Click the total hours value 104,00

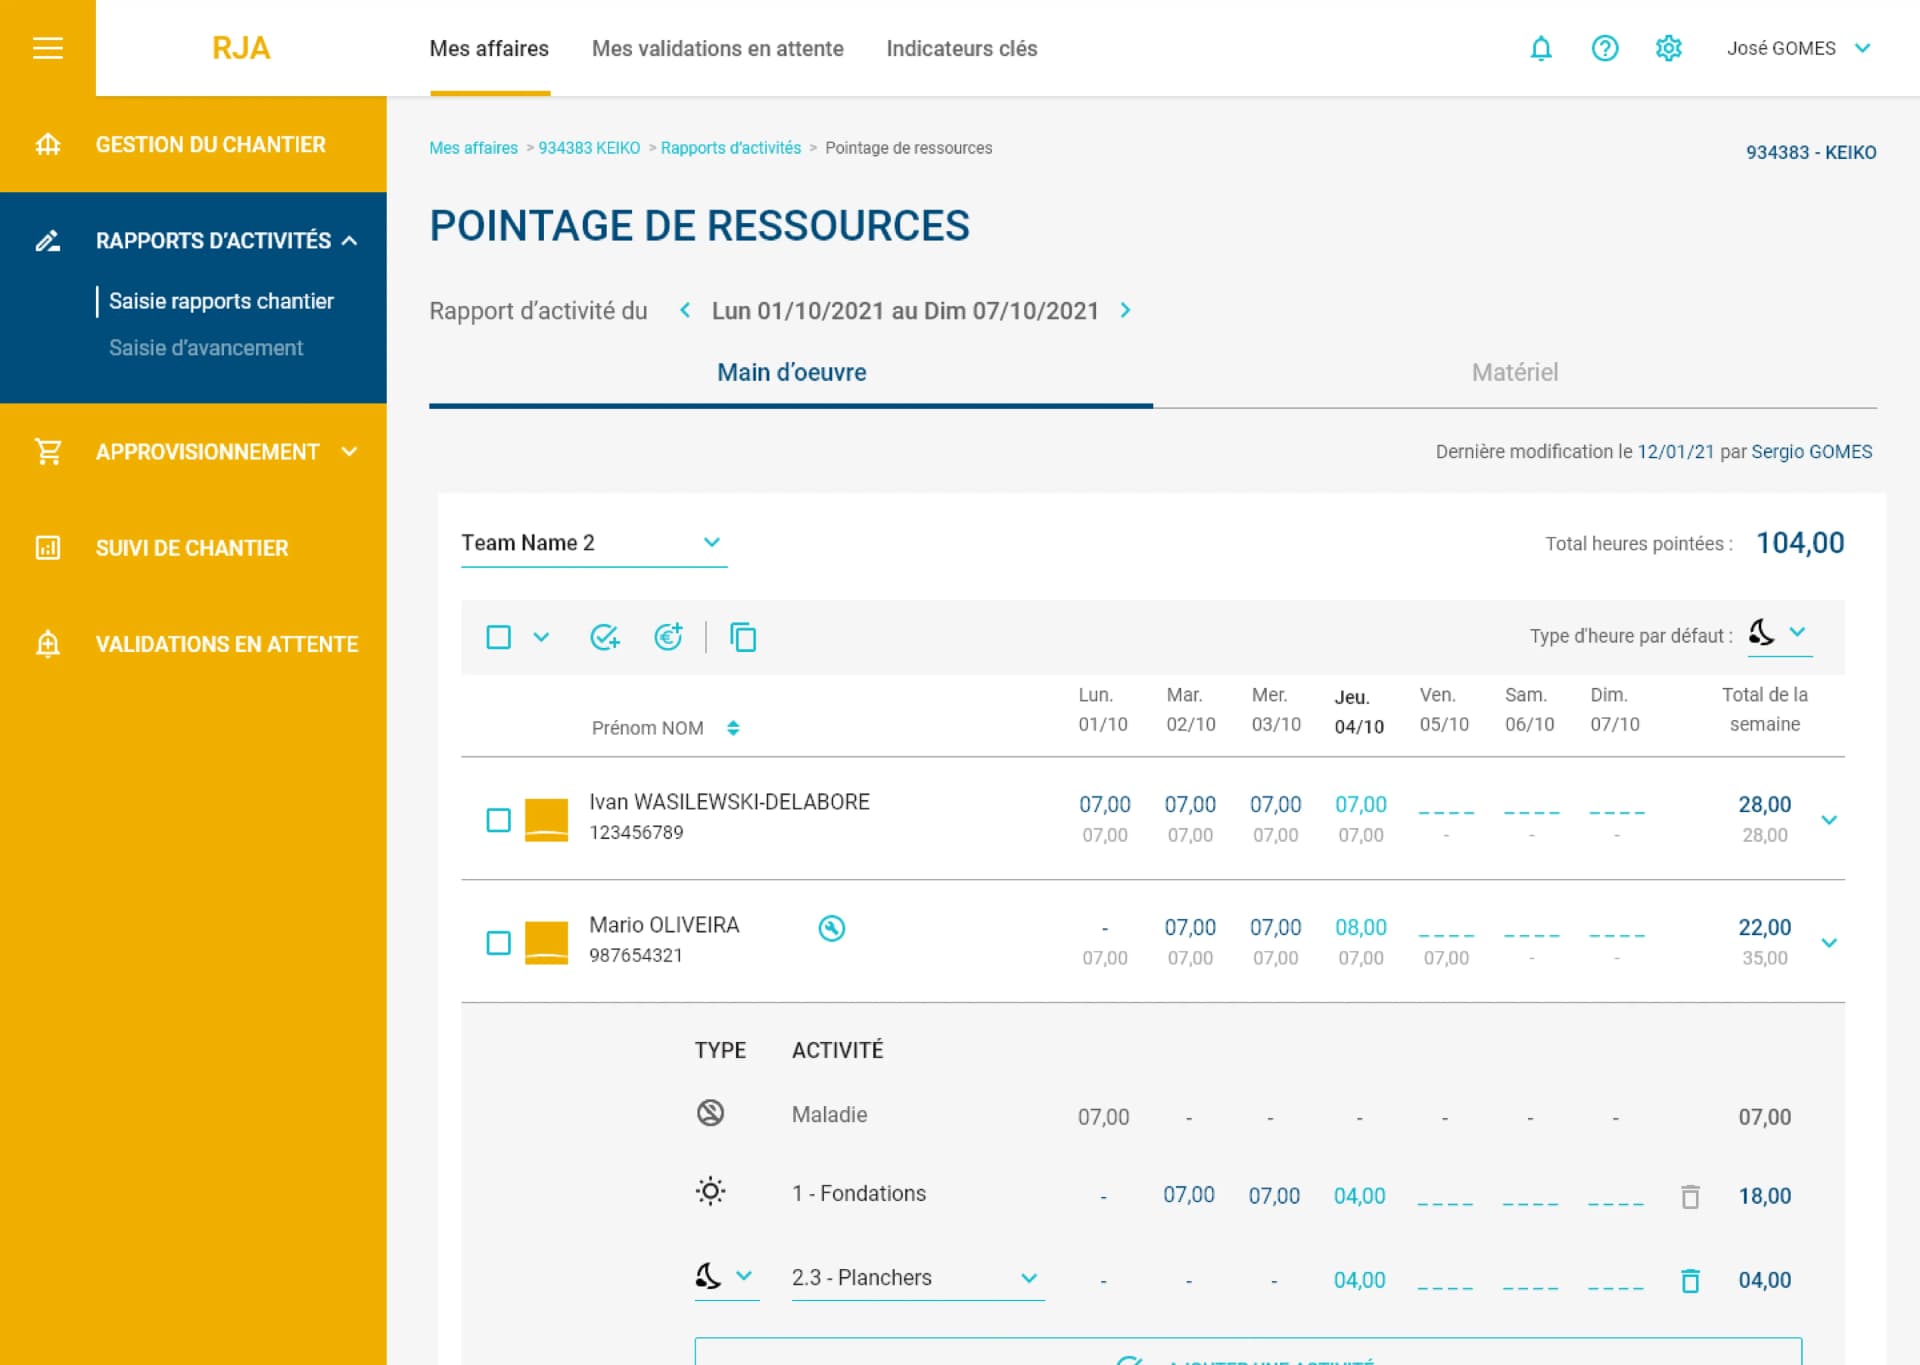point(1800,543)
